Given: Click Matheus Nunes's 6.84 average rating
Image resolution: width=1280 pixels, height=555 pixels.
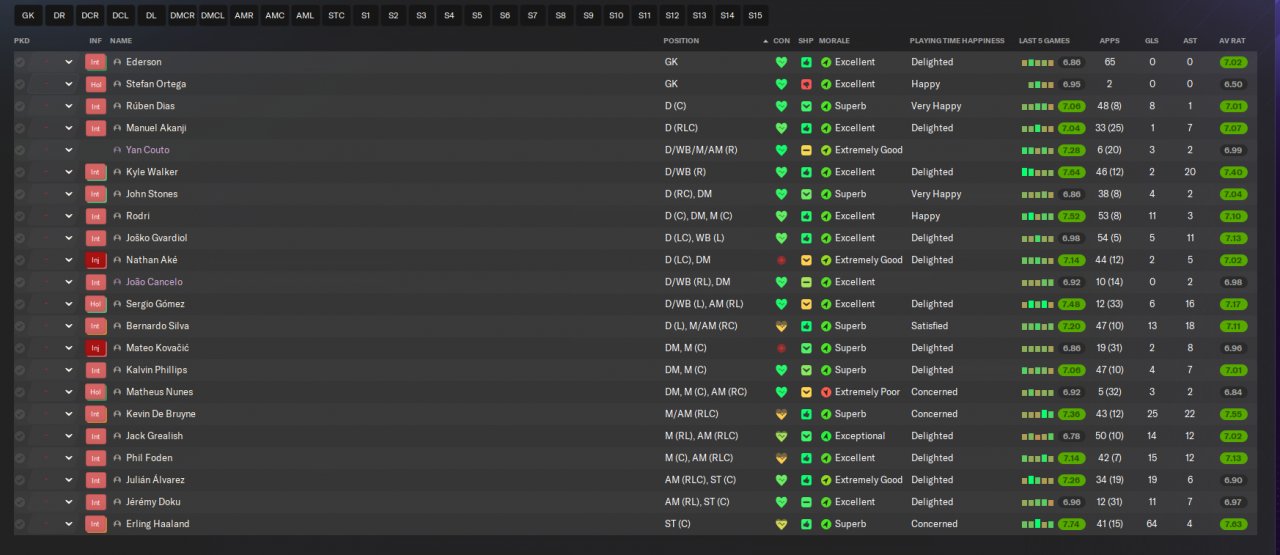Looking at the screenshot, I should click(1233, 392).
